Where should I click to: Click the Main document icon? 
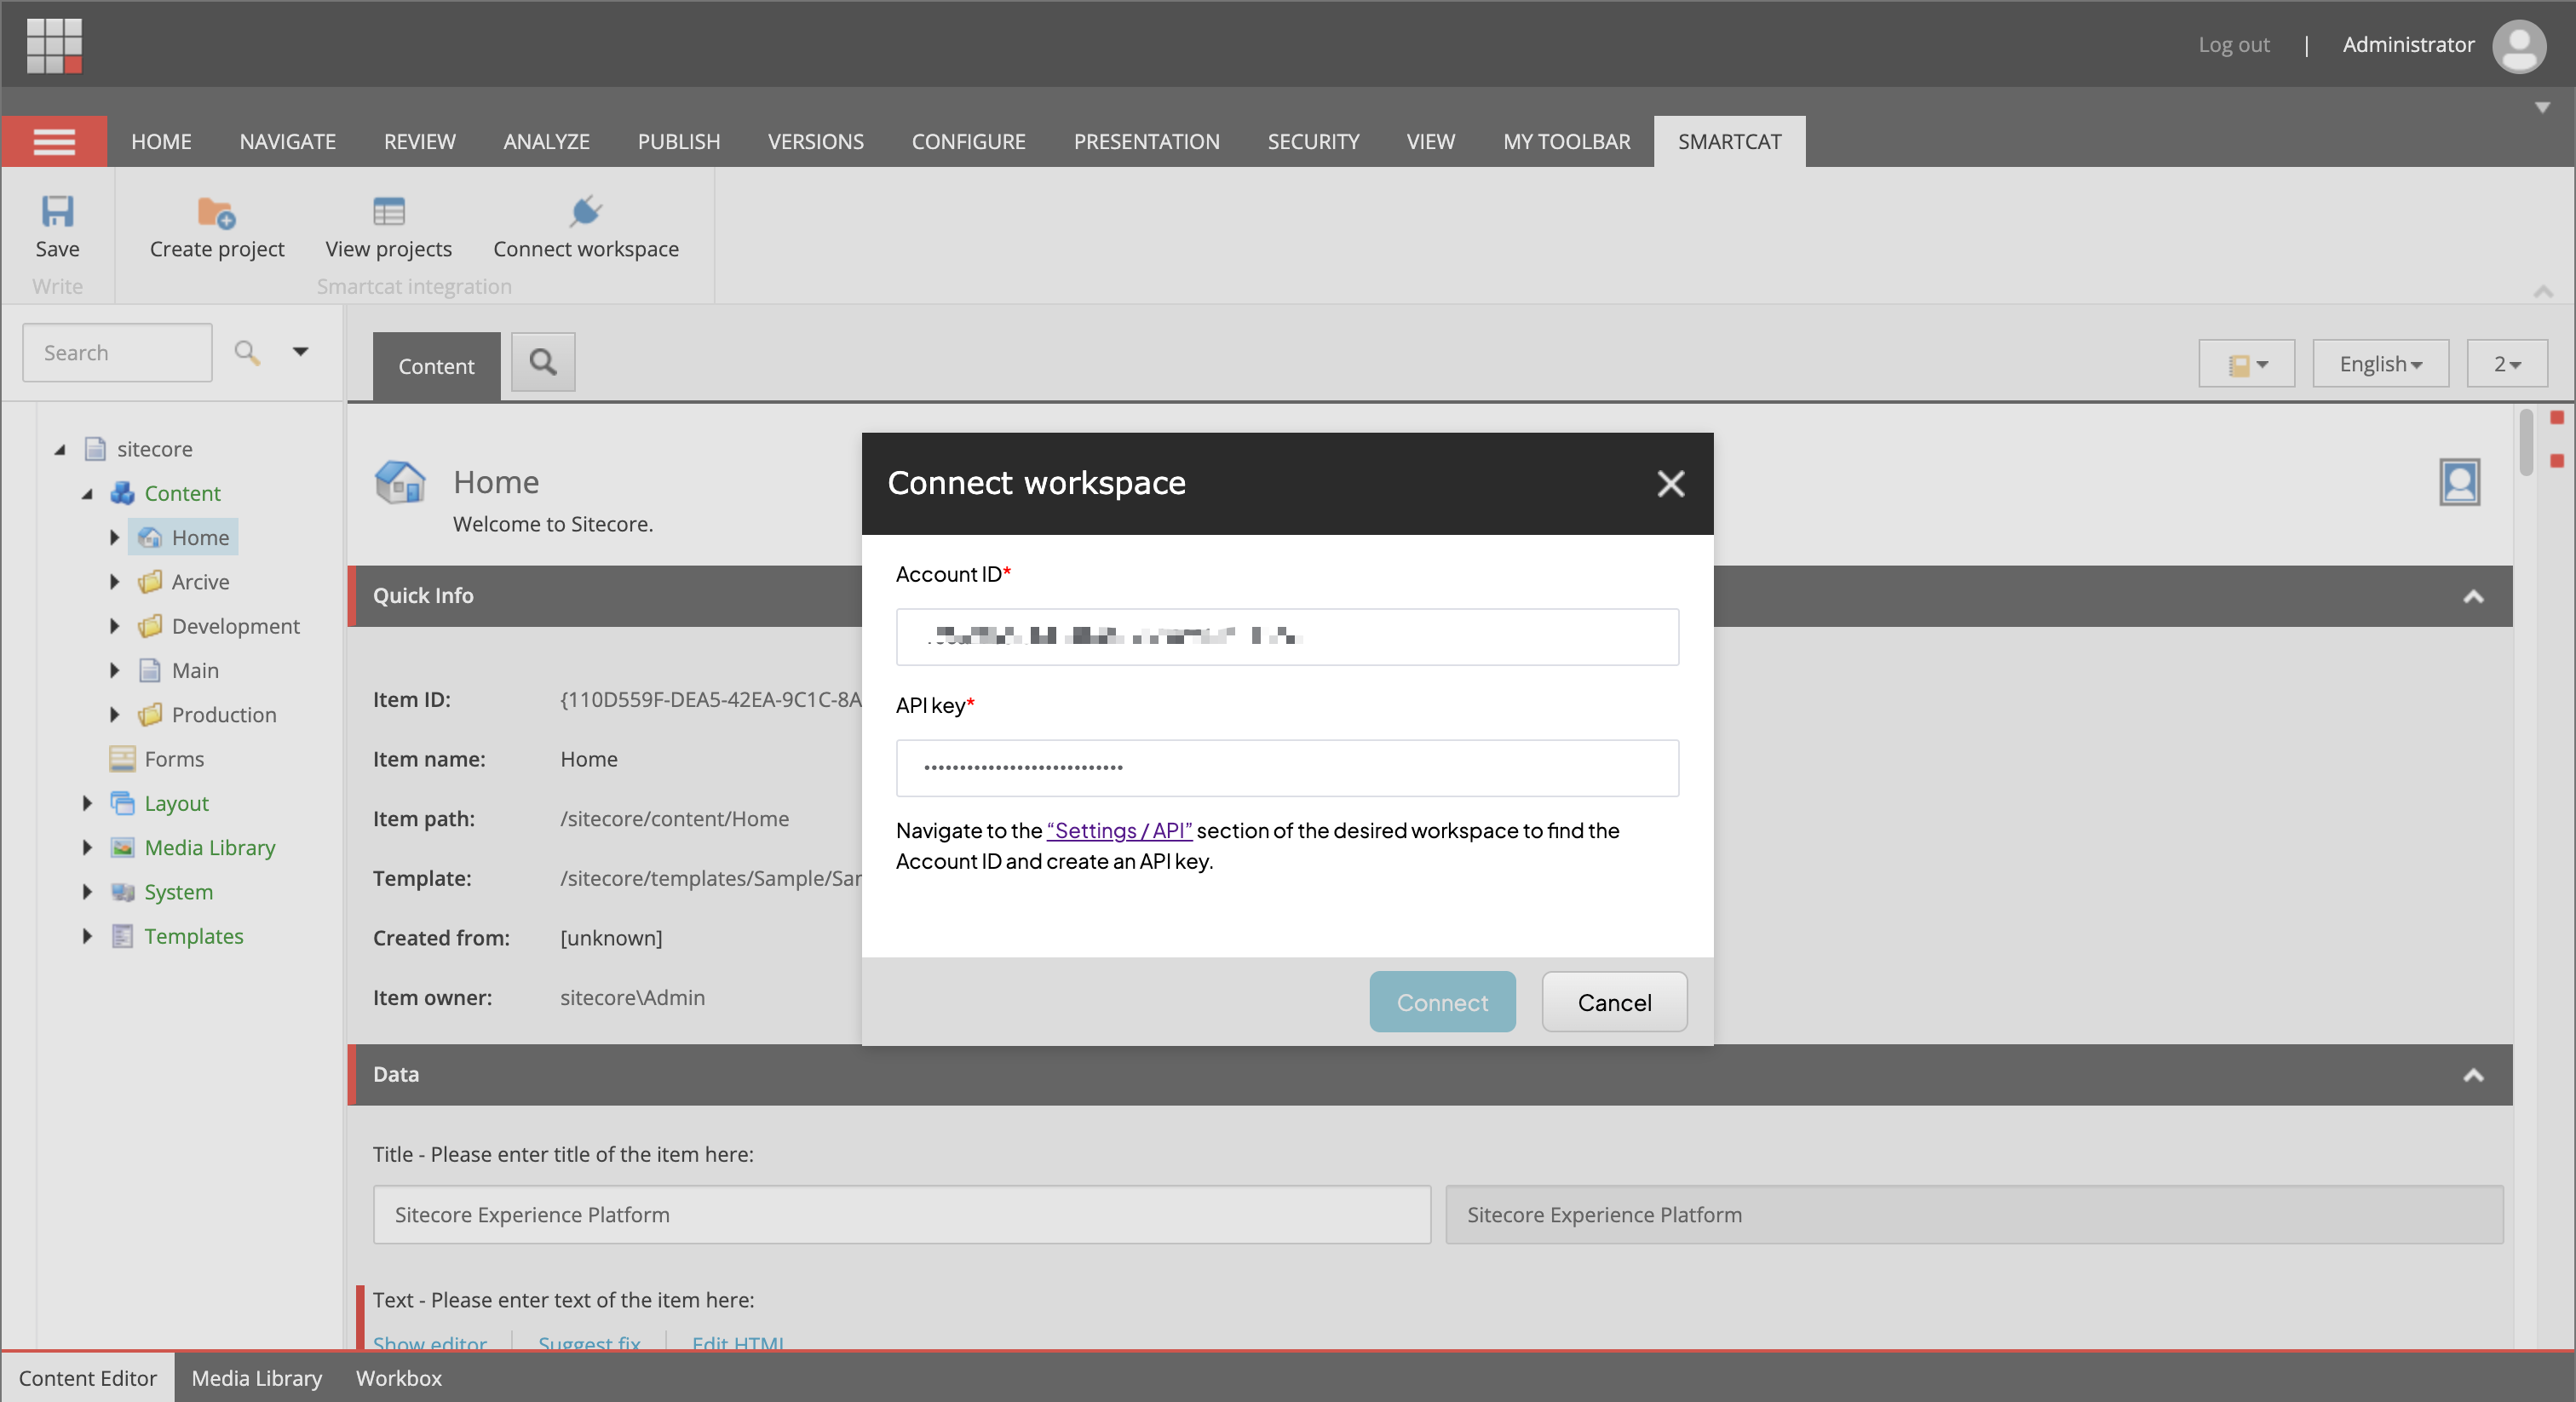(x=150, y=670)
